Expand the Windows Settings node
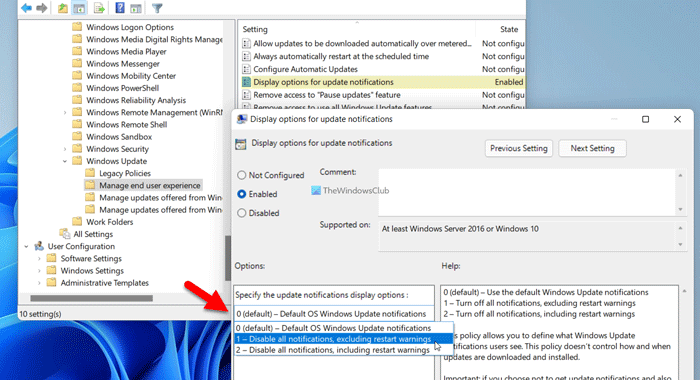700x380 pixels. [39, 271]
